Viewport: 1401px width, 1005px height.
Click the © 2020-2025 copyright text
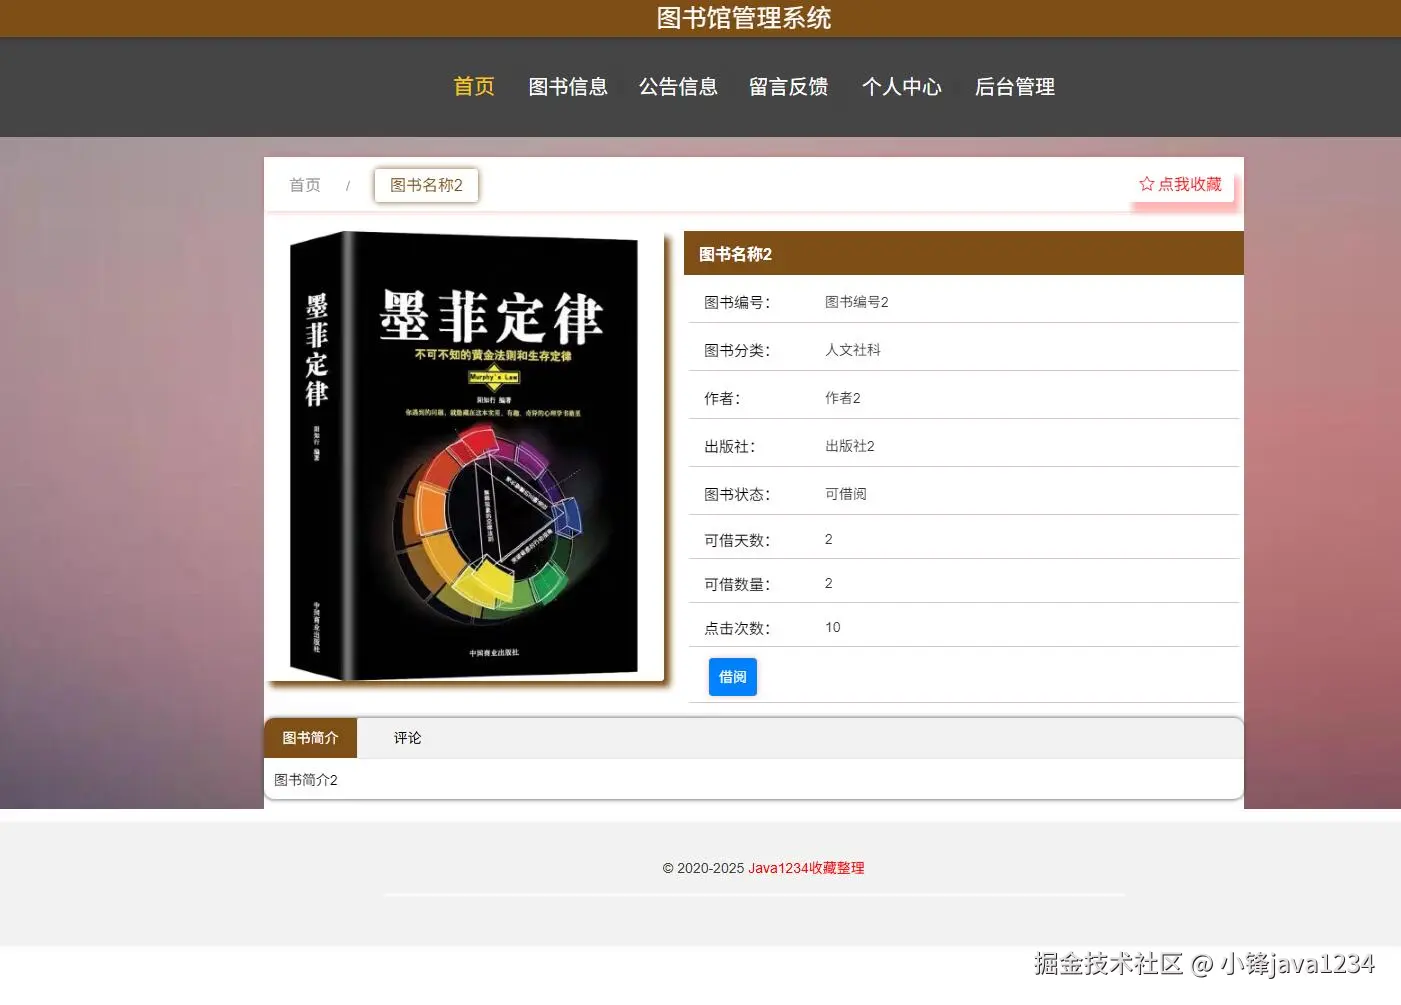703,868
